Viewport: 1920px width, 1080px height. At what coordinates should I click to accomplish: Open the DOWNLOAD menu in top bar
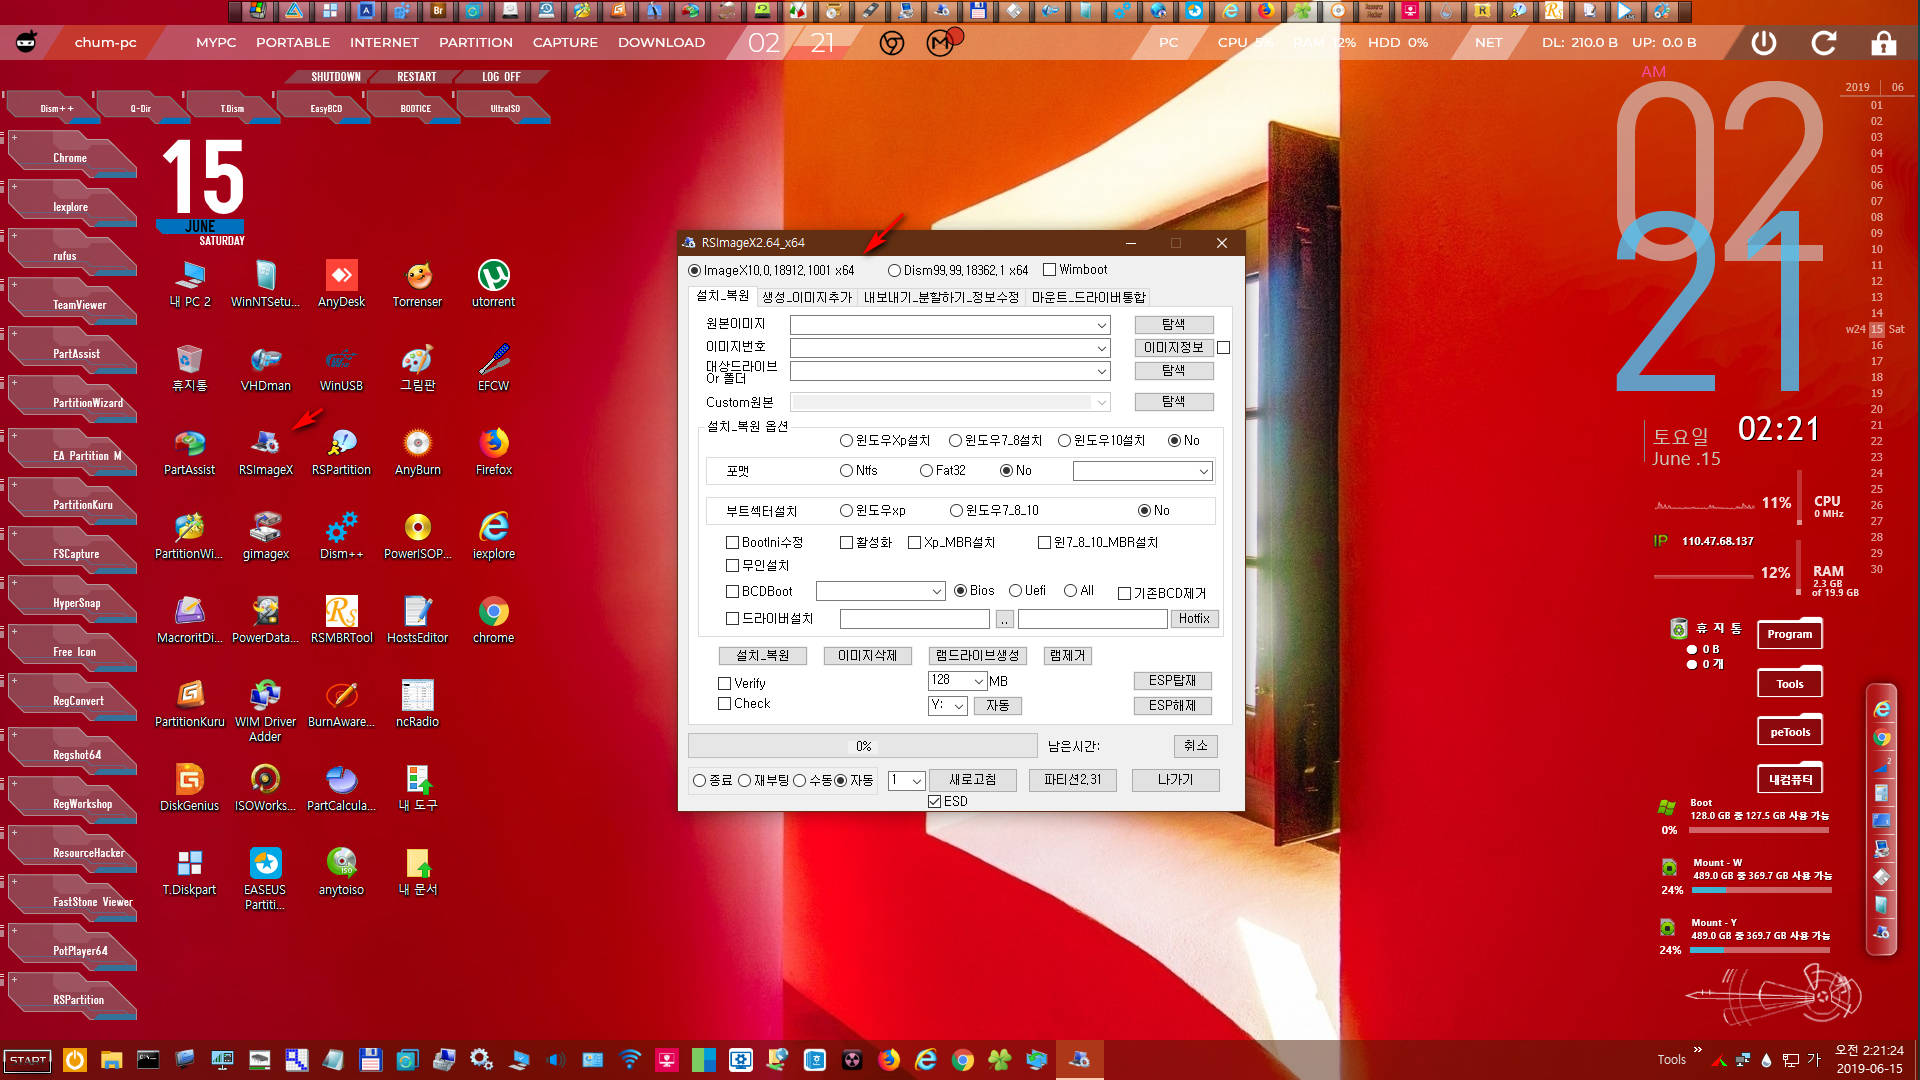661,43
